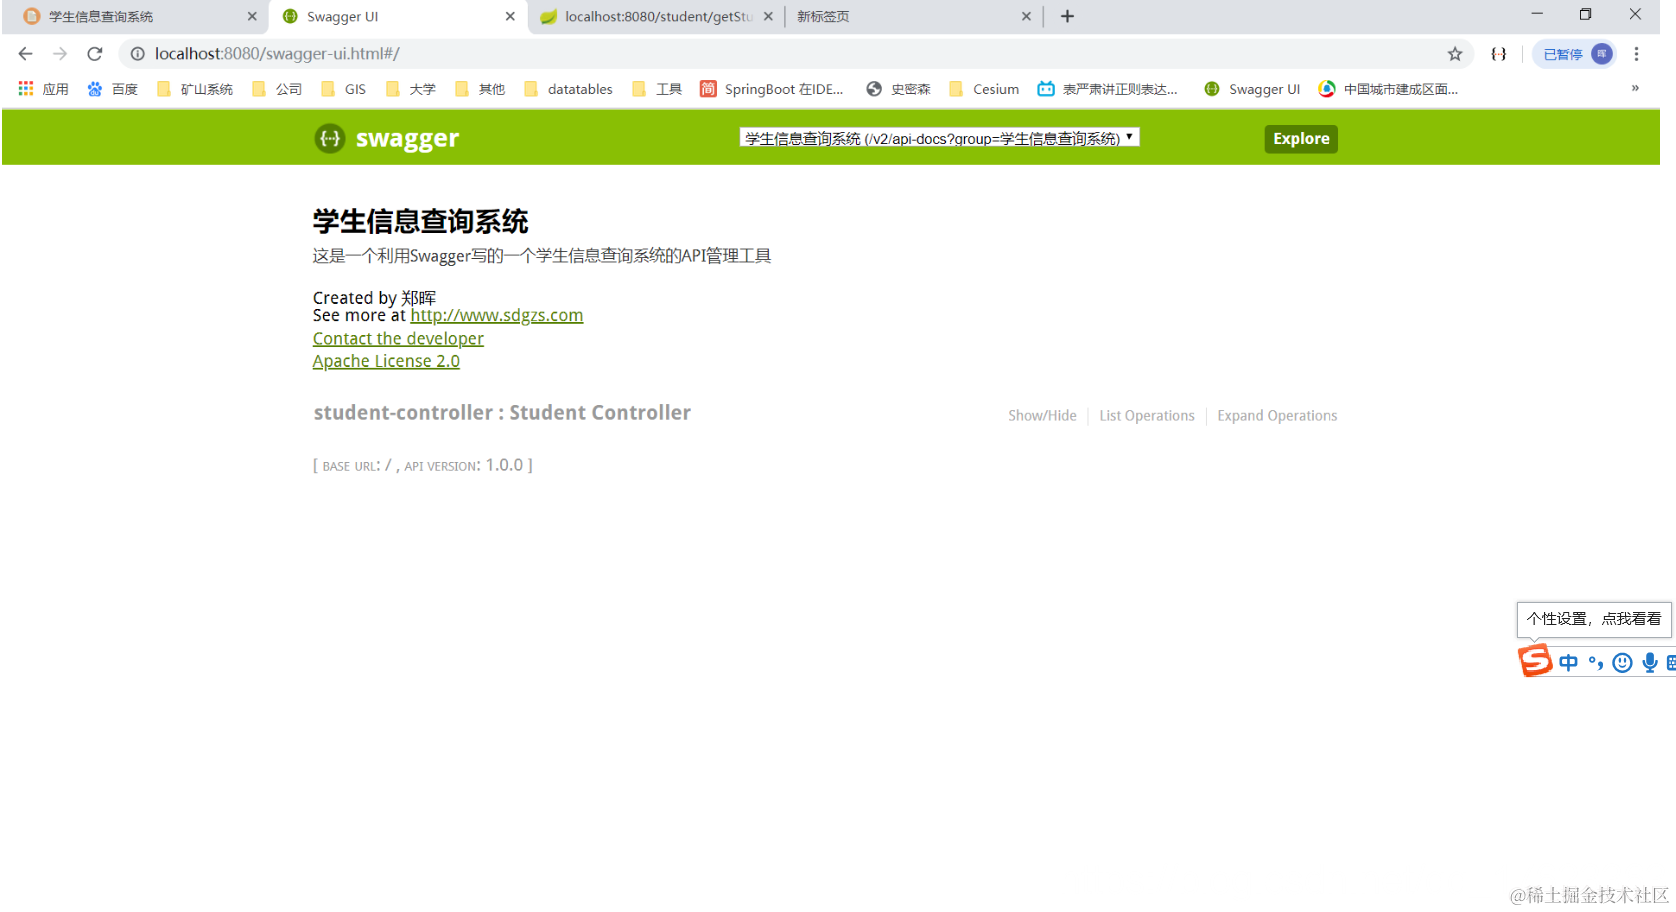This screenshot has height=912, width=1676.
Task: Open the 表严肃讲正则表达 bookmark
Action: point(1108,89)
